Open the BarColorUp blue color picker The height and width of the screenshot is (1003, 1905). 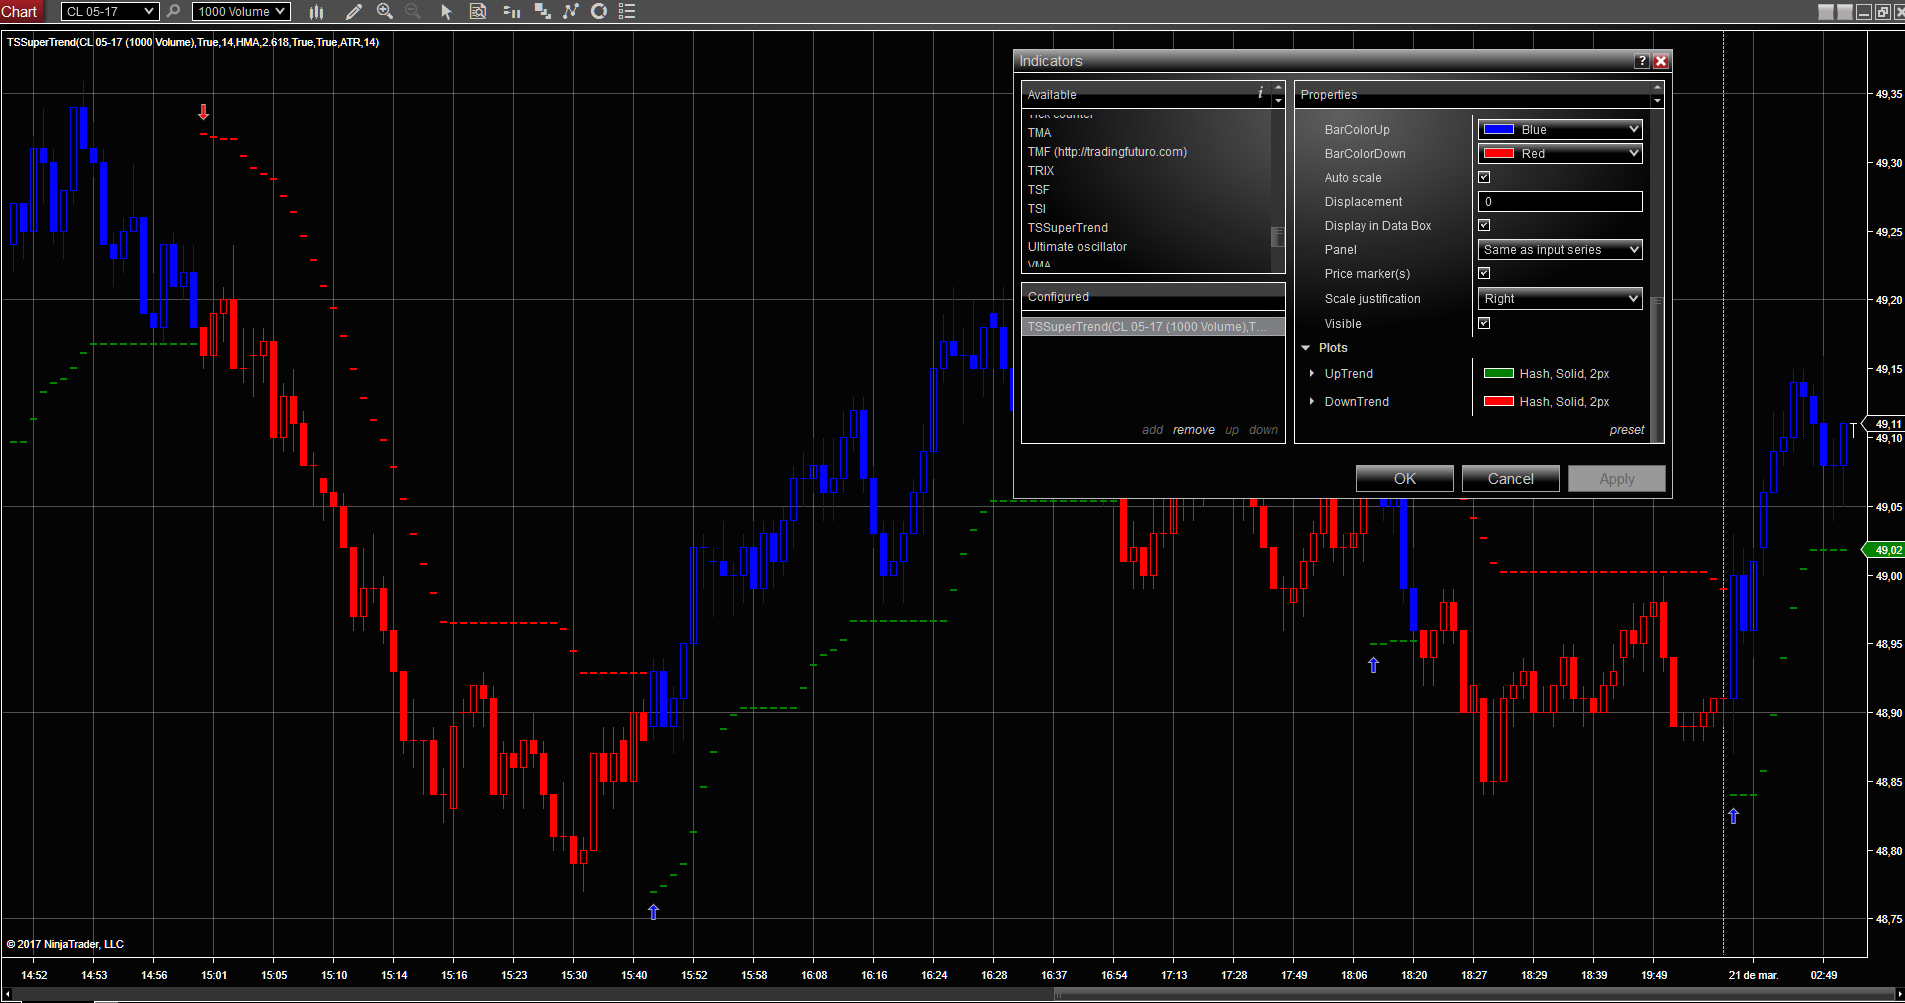[x=1559, y=130]
